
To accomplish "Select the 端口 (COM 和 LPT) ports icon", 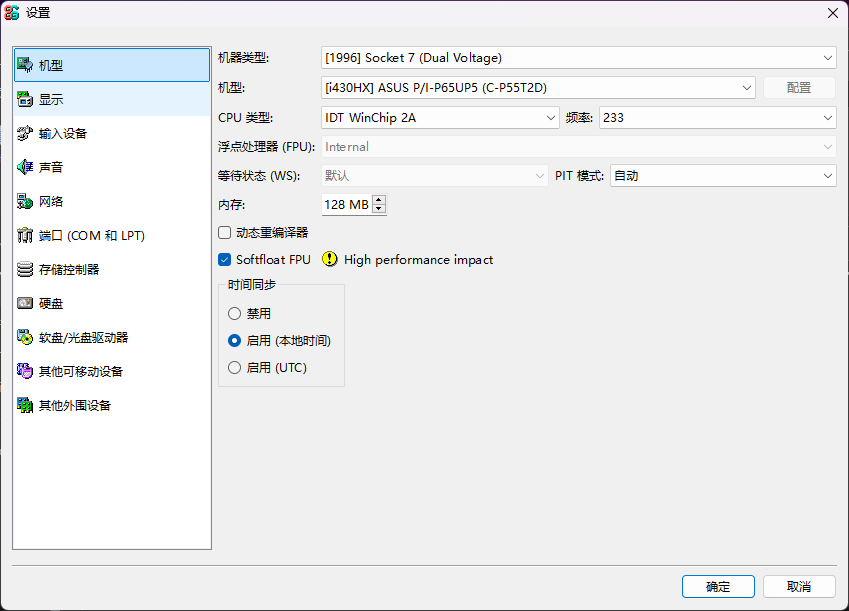I will point(25,235).
